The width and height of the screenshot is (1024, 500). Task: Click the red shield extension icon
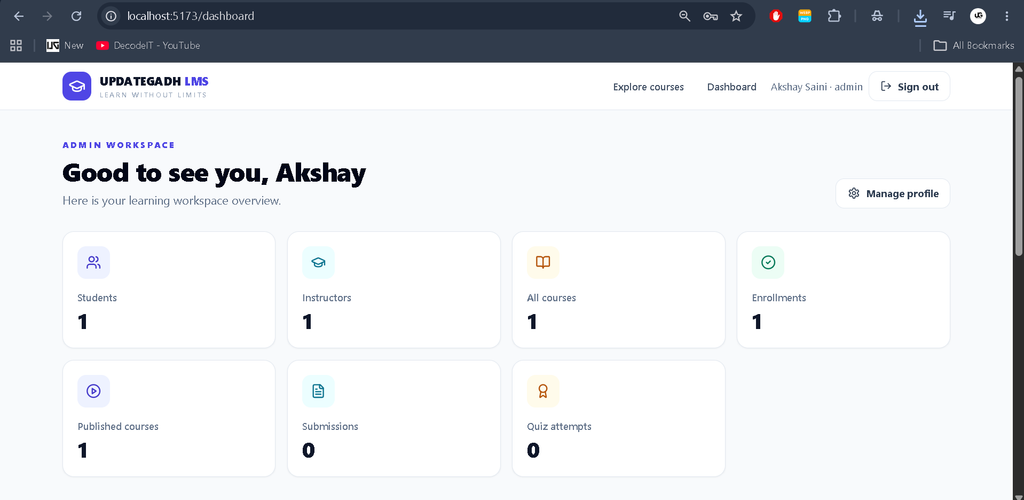(x=776, y=16)
